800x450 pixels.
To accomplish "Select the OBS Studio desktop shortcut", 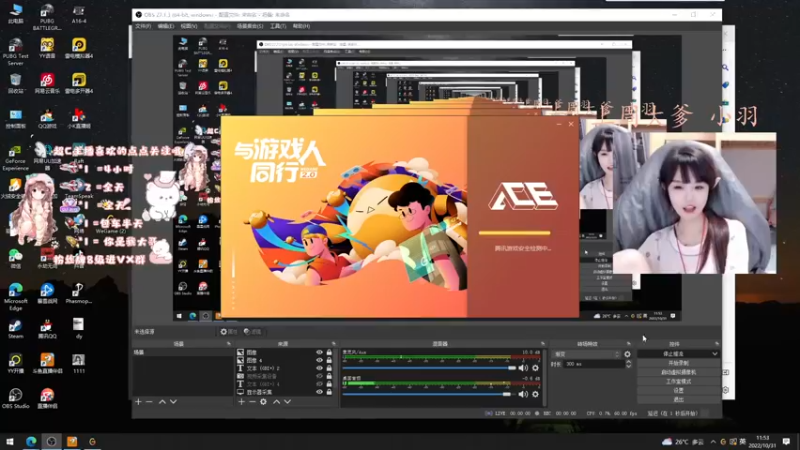I will click(x=15, y=398).
